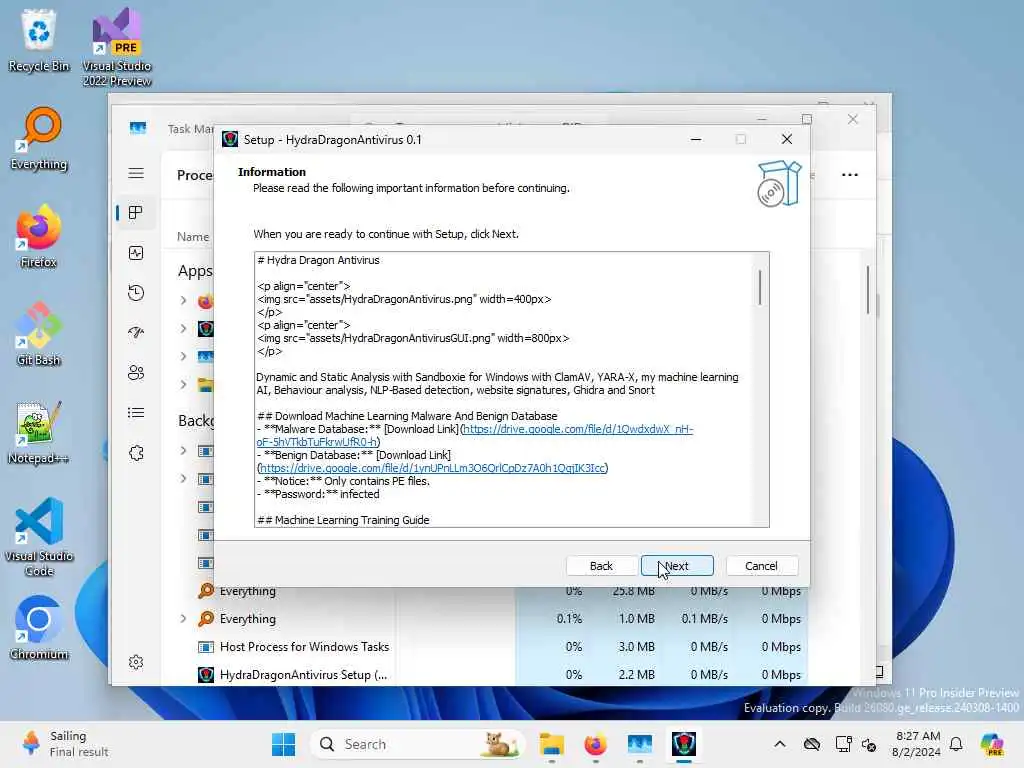Expand the second Everything process row
Screen dimensions: 1024x768
(184, 618)
